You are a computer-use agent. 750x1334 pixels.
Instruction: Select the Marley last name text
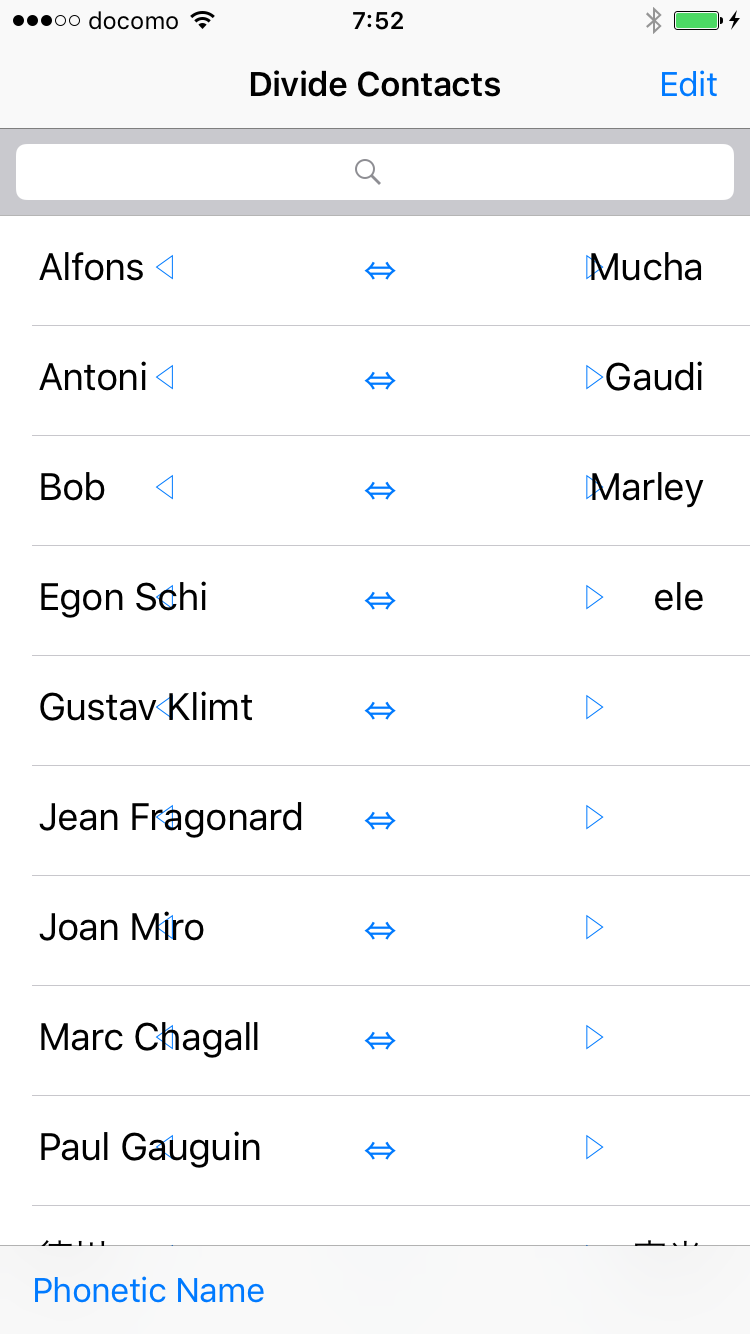[650, 487]
